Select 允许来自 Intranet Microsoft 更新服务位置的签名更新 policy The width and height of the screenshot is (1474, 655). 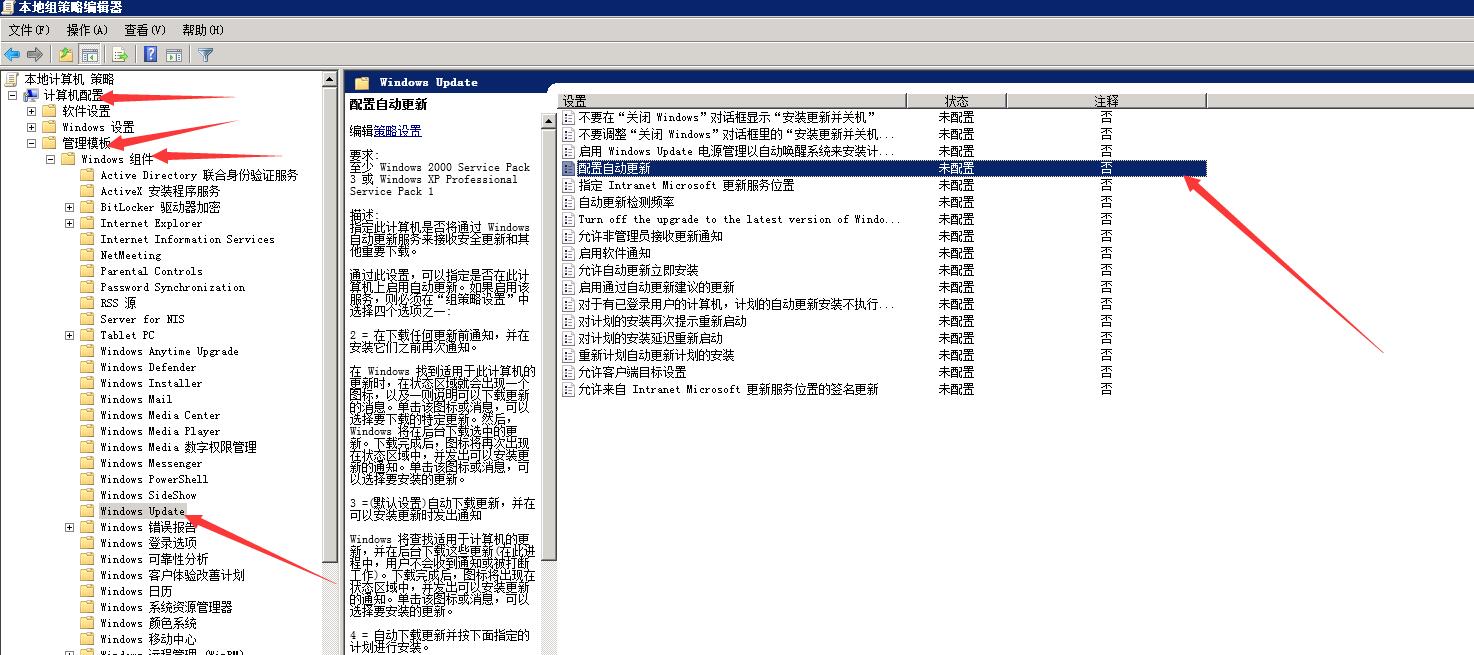pos(728,389)
